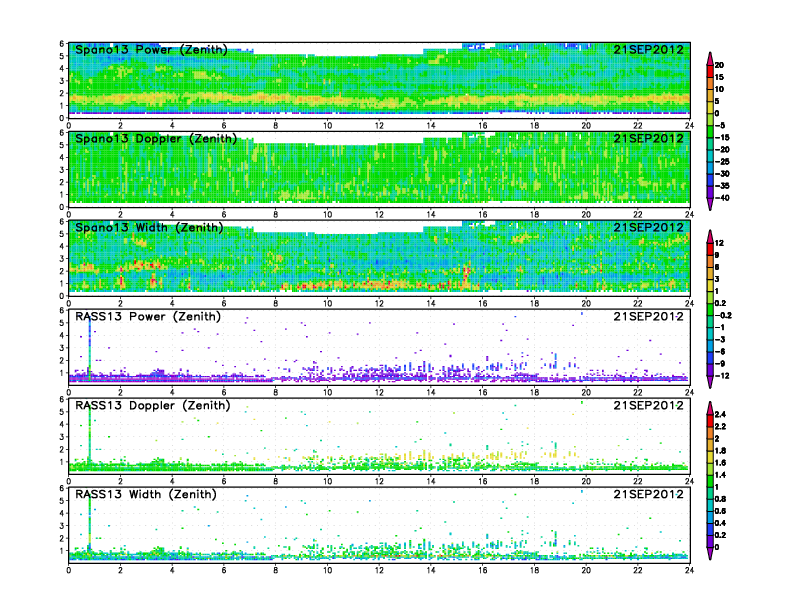Click y-axis tick 4 of RASS13 Doppler panel
The image size is (792, 612).
tap(62, 424)
